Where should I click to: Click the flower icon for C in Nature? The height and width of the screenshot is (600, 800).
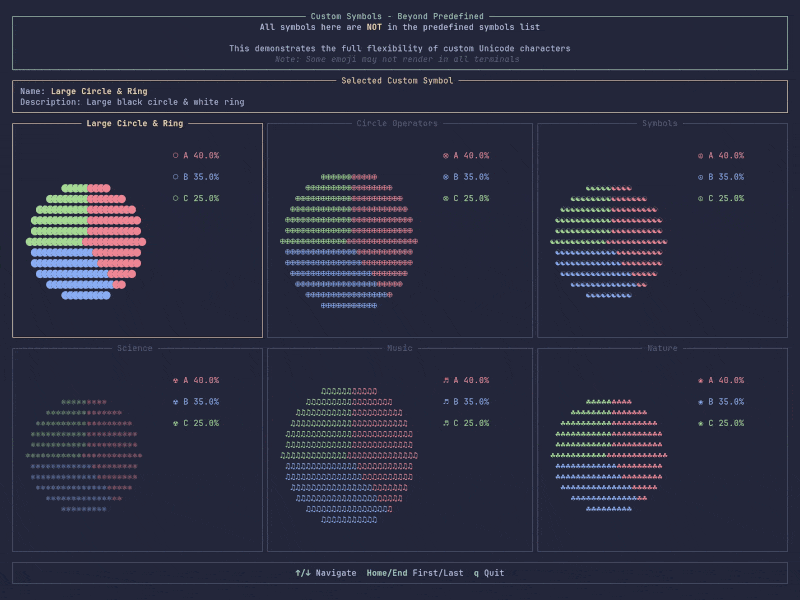coord(701,424)
